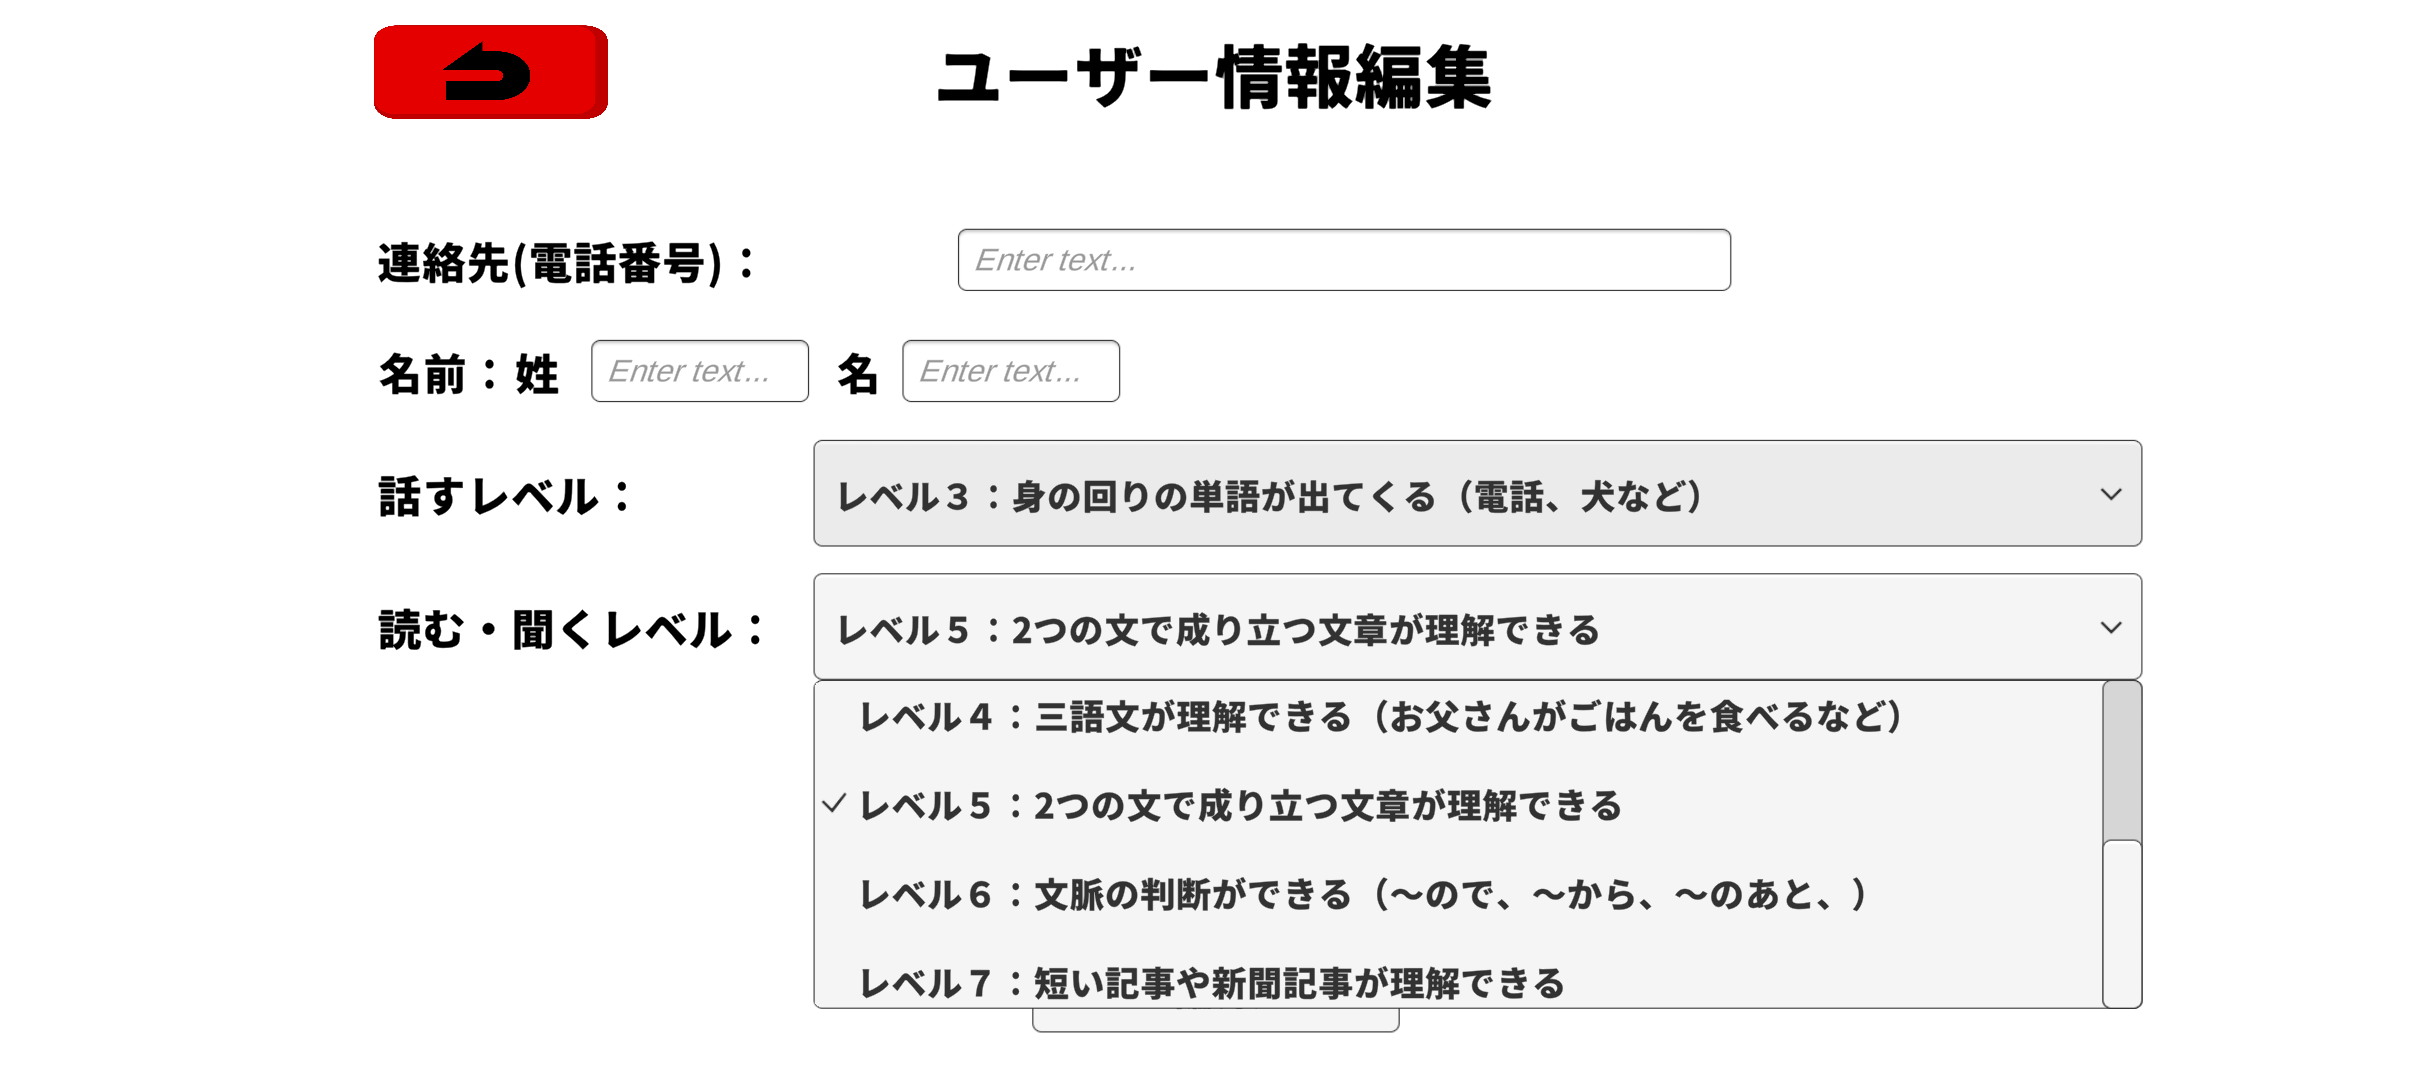Pick レベル6：文脈の判断ができる option
2432x1080 pixels.
[1360, 895]
